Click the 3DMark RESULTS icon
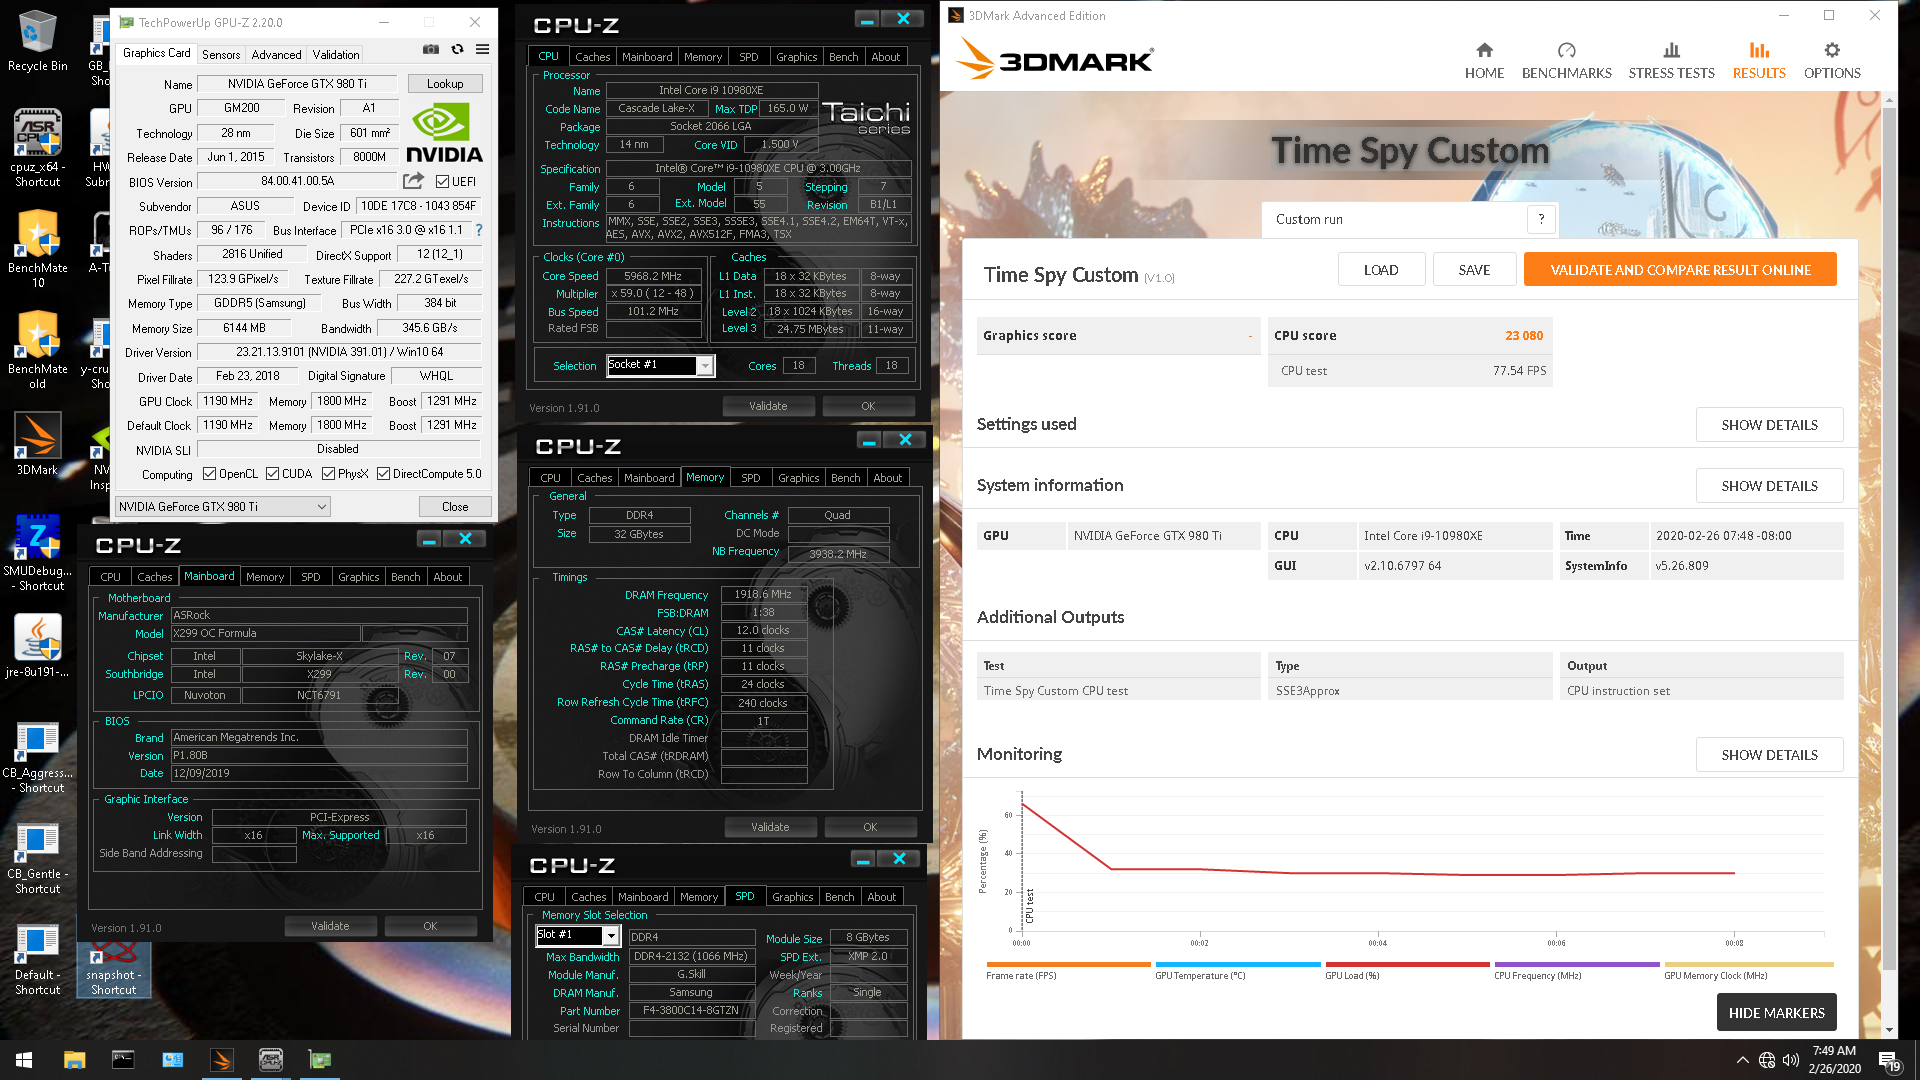 (1759, 50)
